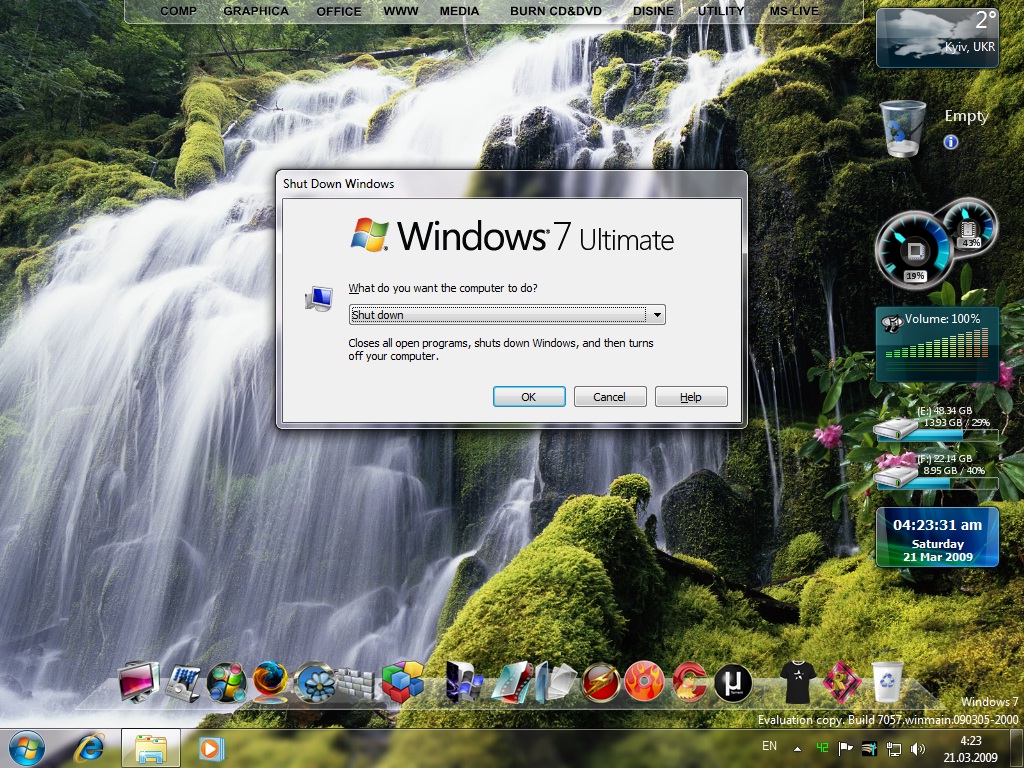Click the recycle bin info icon

click(x=951, y=142)
